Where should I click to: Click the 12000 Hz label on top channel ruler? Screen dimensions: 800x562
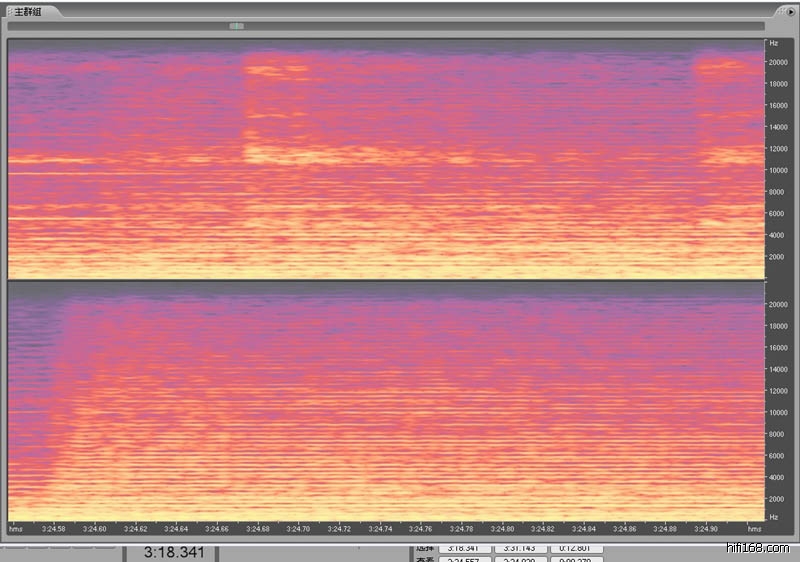point(780,149)
